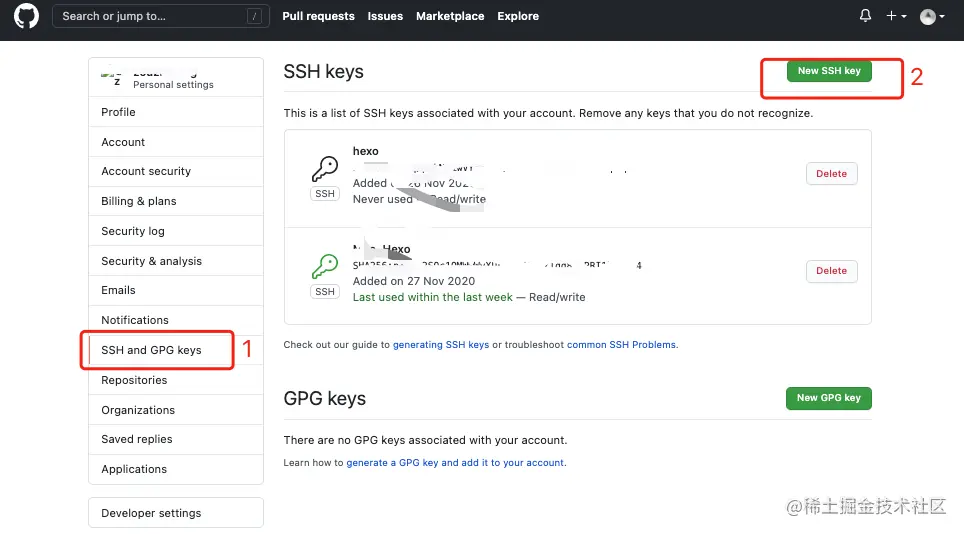Open Notifications settings in the sidebar
Image resolution: width=964 pixels, height=534 pixels.
point(176,320)
